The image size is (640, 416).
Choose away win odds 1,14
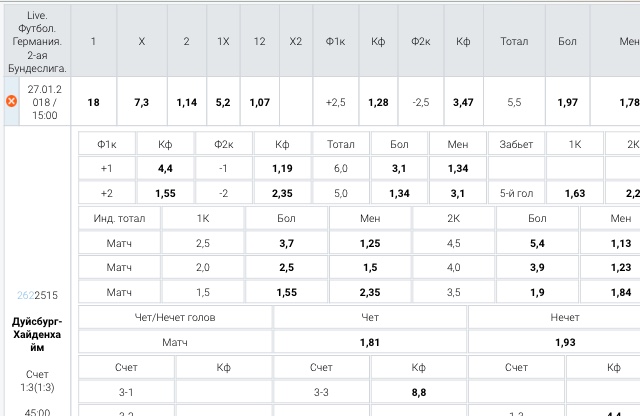coord(186,102)
